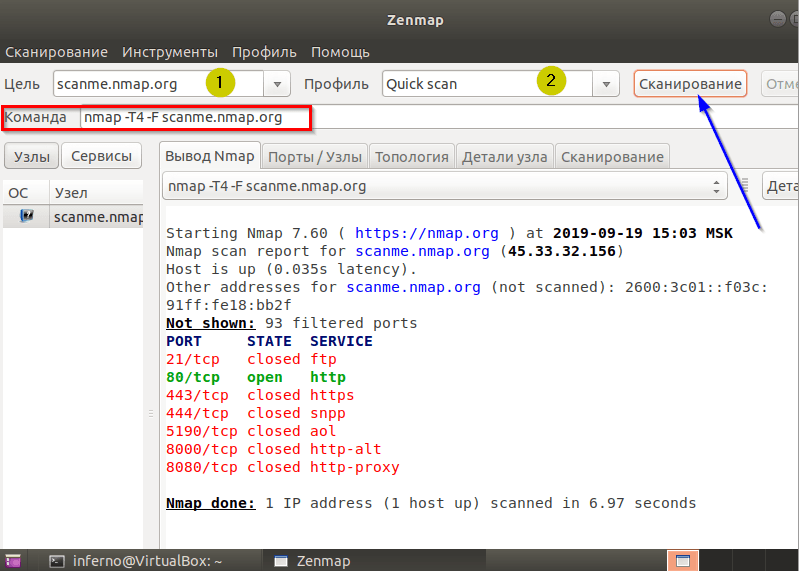
Task: Click the 443/tcp closed https line
Action: 260,395
